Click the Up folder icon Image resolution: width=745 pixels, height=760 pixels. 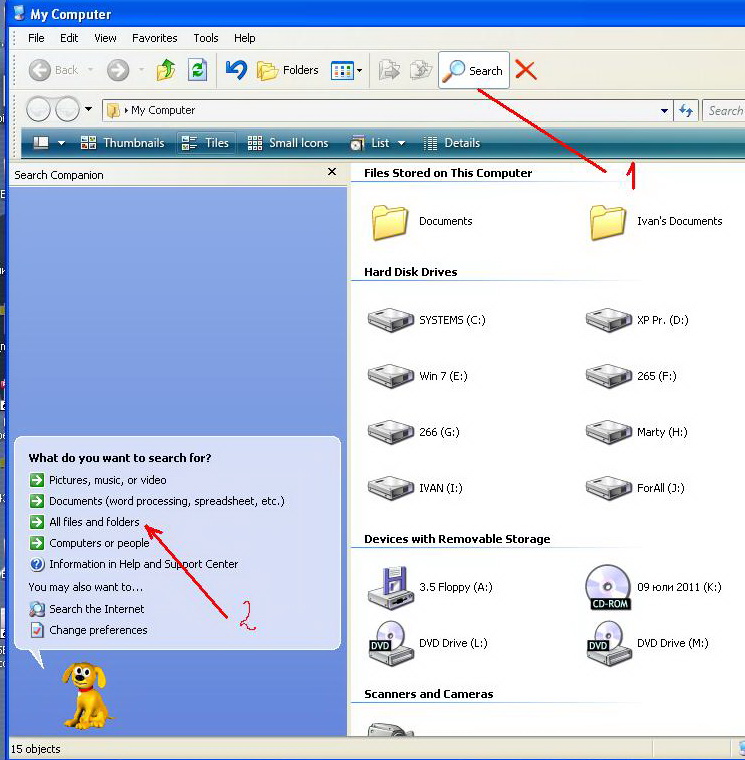[x=166, y=70]
